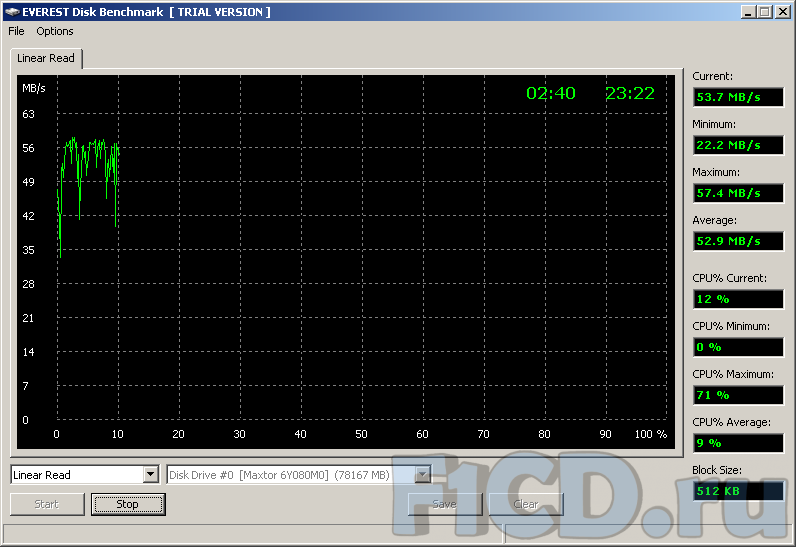Screen dimensions: 796x547
Task: Click the CPU% Maximum value 71 %
Action: pyautogui.click(x=738, y=395)
